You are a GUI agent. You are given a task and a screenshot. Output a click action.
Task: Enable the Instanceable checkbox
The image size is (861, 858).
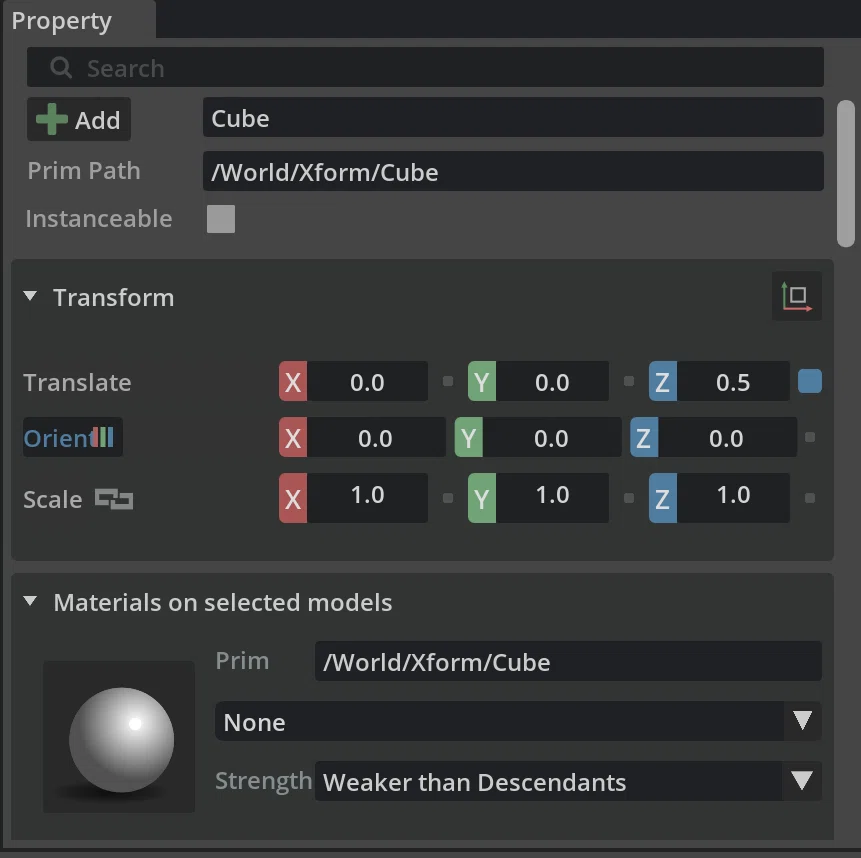point(221,219)
